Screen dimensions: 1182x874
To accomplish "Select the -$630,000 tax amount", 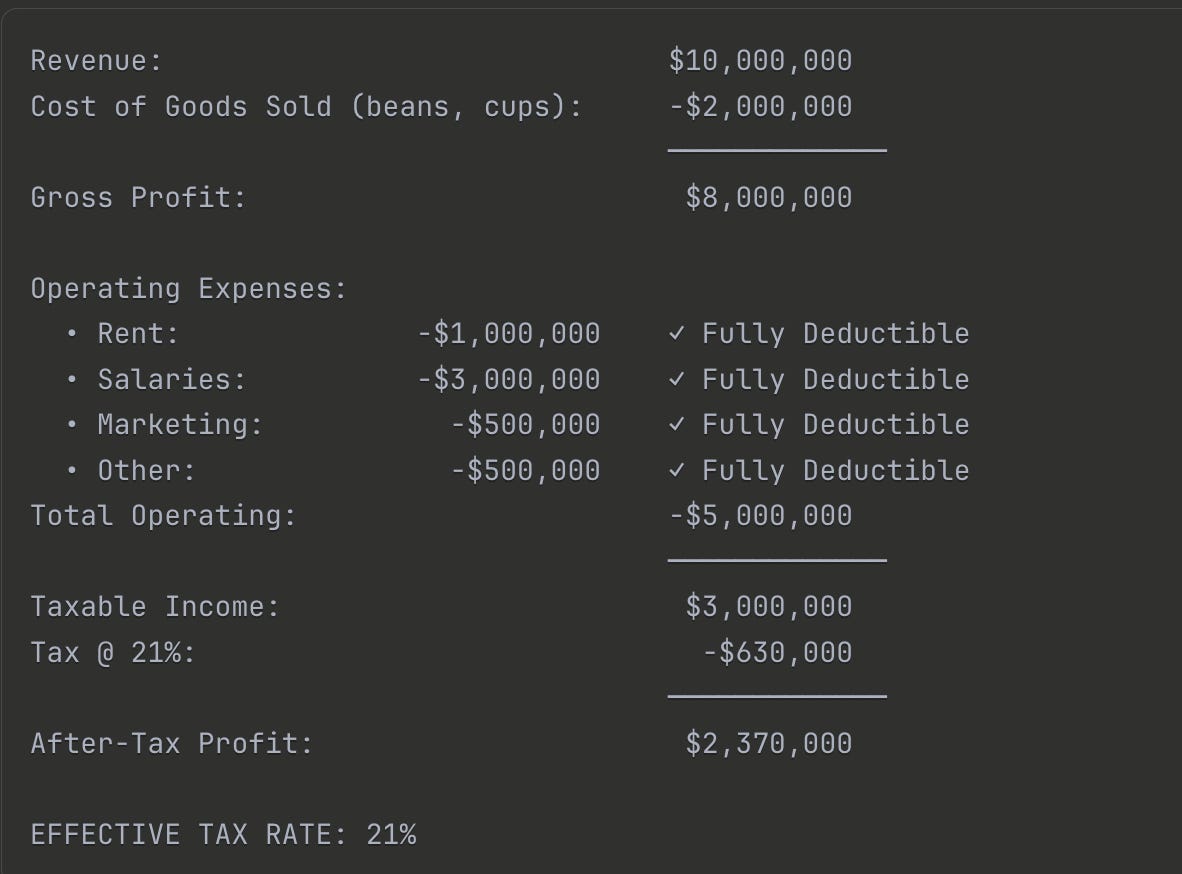I will click(777, 652).
